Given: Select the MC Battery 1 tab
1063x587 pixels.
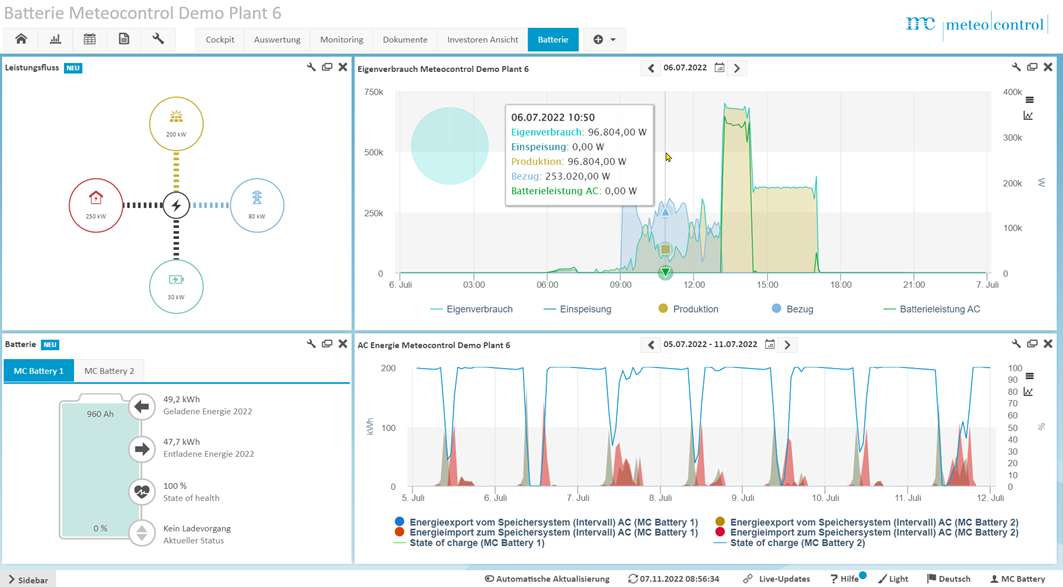Looking at the screenshot, I should point(39,371).
